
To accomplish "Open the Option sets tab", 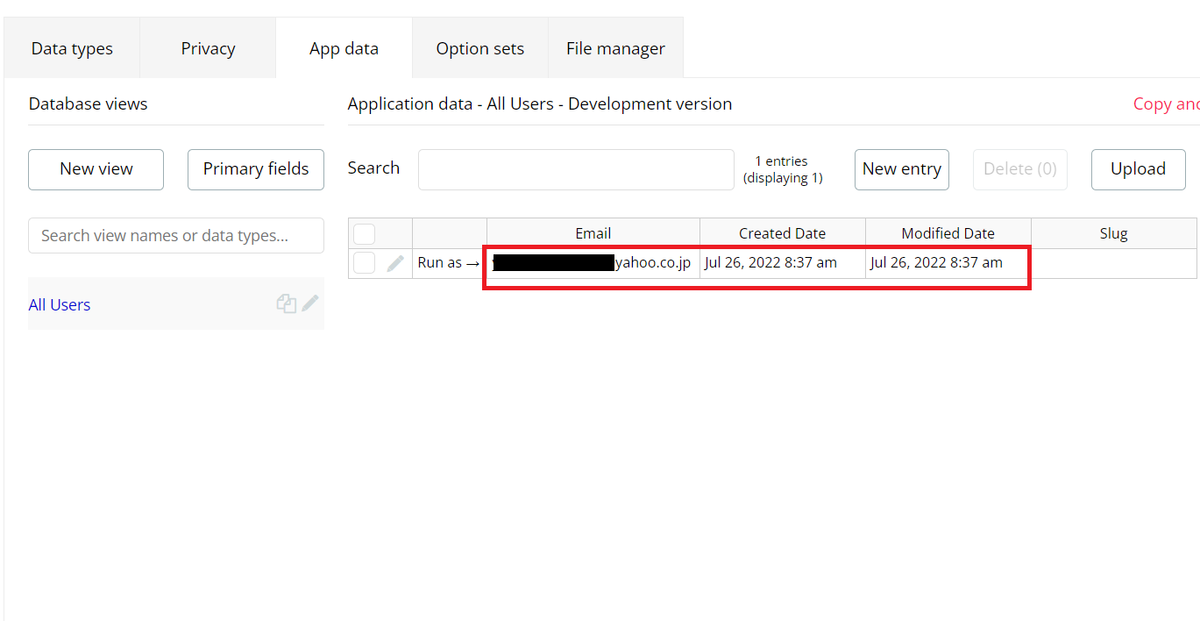I will [x=480, y=48].
